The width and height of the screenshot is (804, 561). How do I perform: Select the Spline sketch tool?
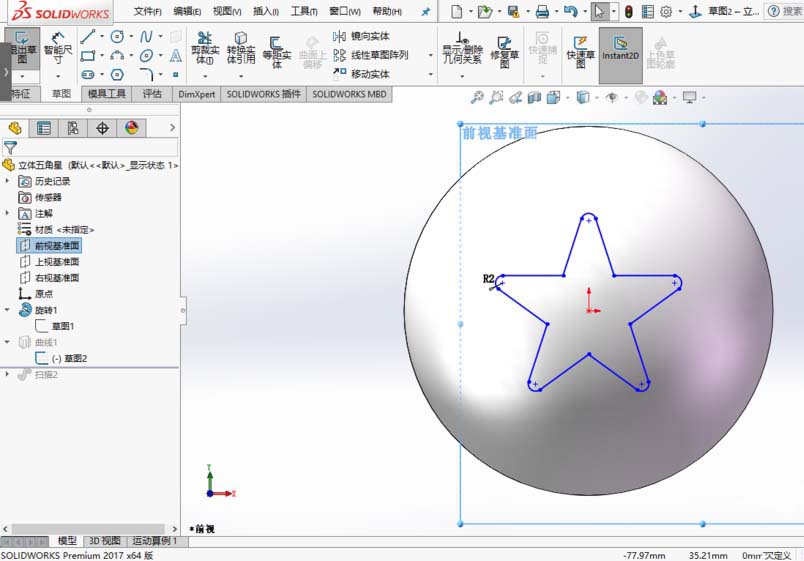click(x=146, y=36)
